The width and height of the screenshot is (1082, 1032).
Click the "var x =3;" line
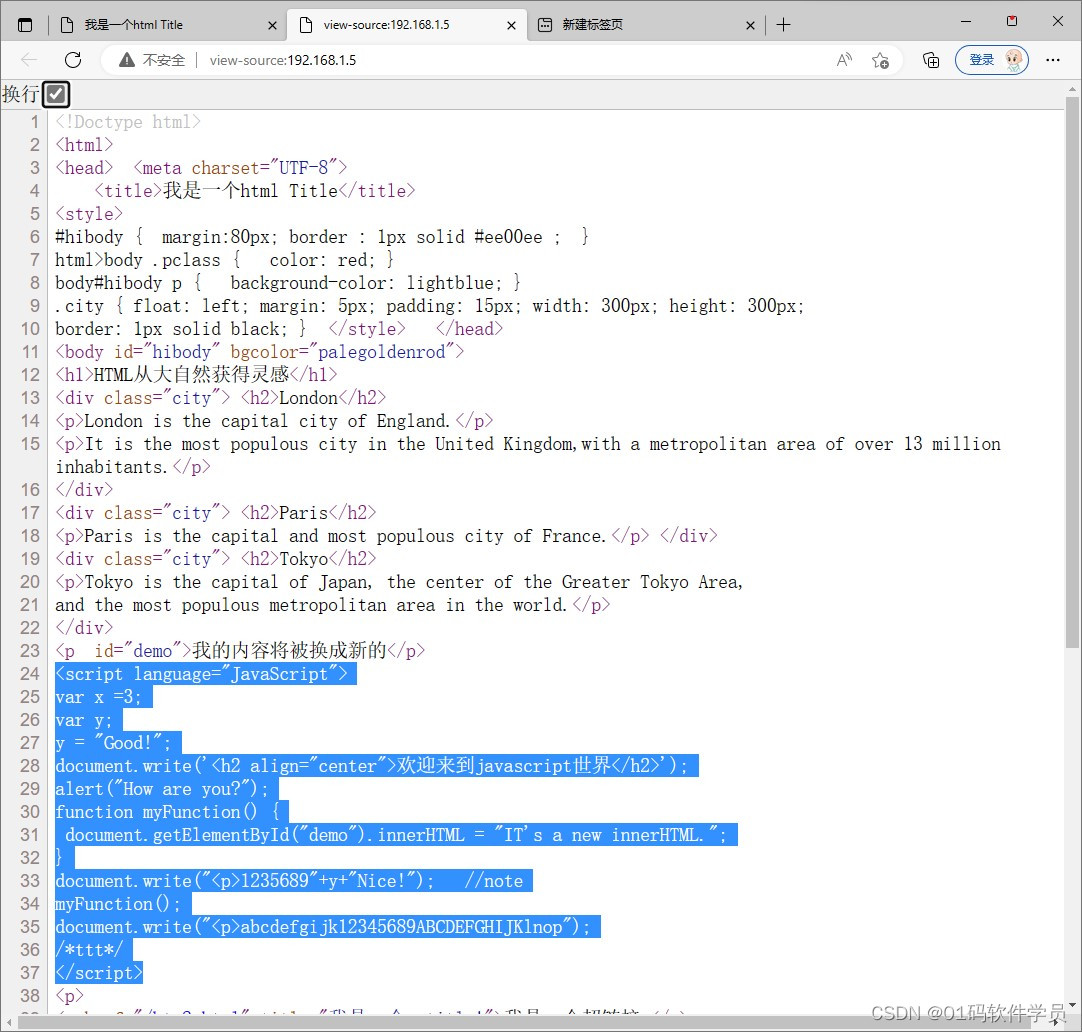point(98,697)
